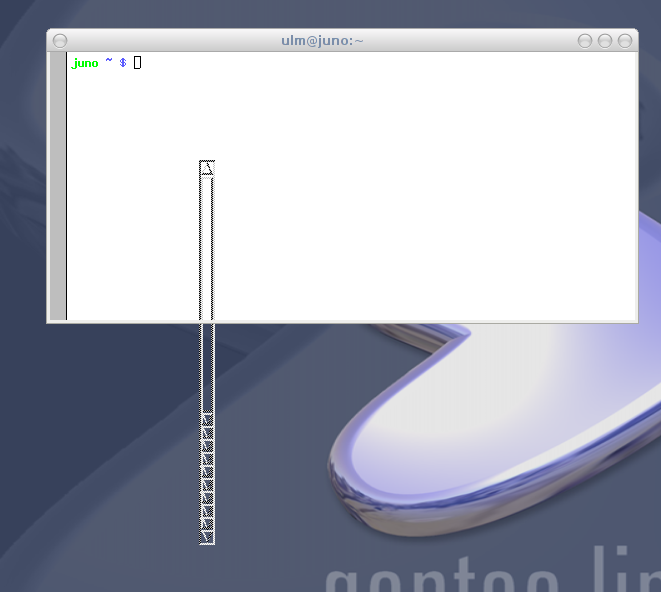Screen dimensions: 661x592
Task: Open the window menu button left of title
Action: click(60, 41)
